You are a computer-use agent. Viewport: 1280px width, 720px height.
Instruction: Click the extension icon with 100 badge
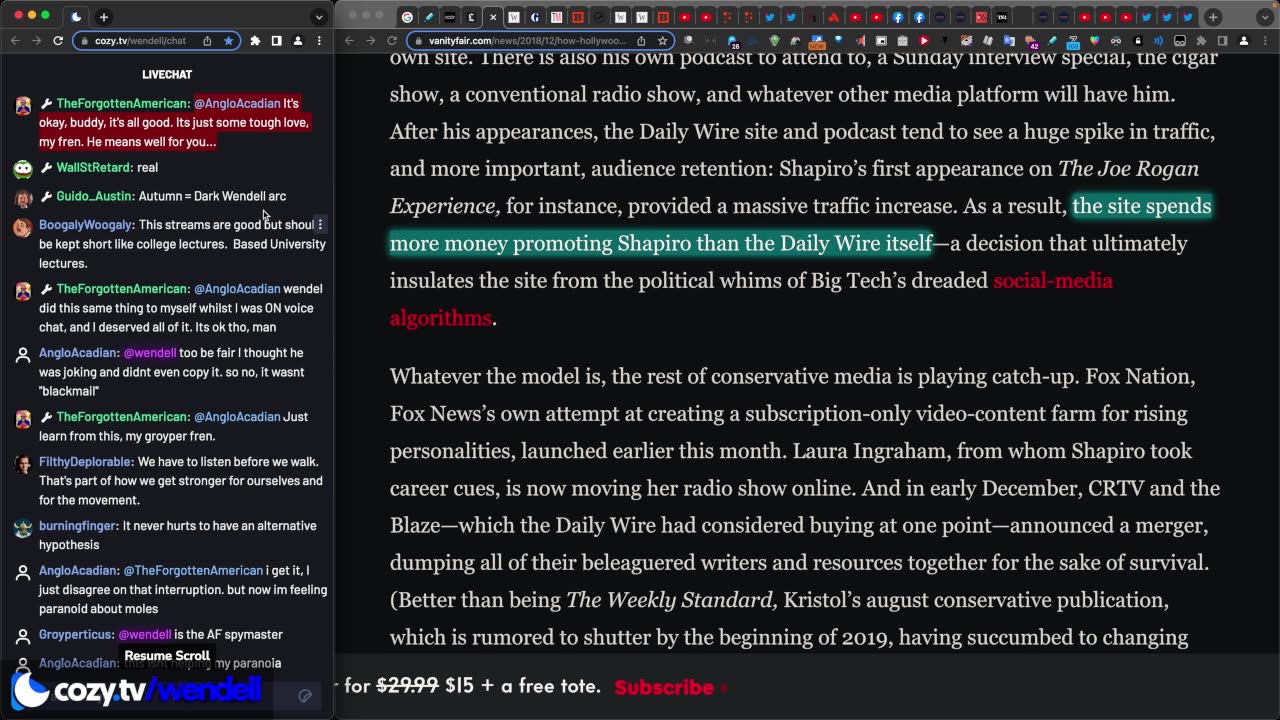point(1073,41)
